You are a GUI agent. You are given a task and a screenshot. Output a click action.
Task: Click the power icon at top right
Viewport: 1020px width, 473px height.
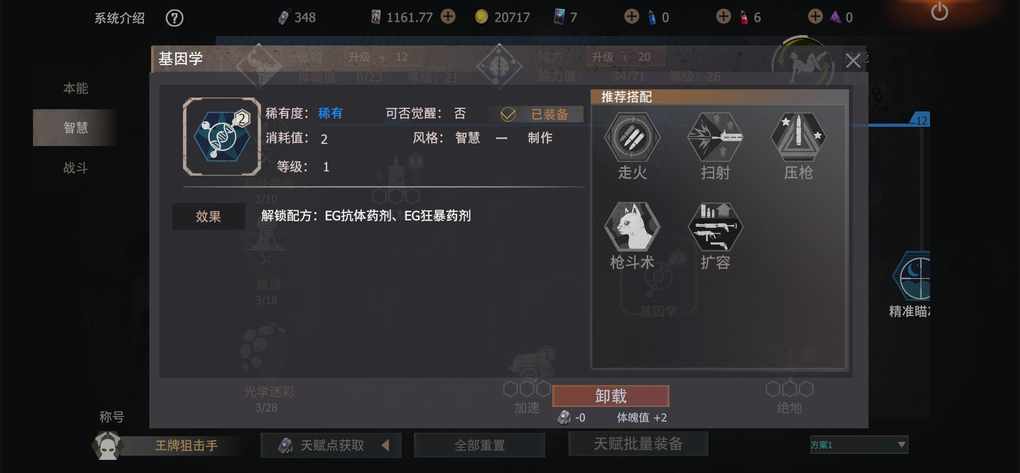point(939,12)
